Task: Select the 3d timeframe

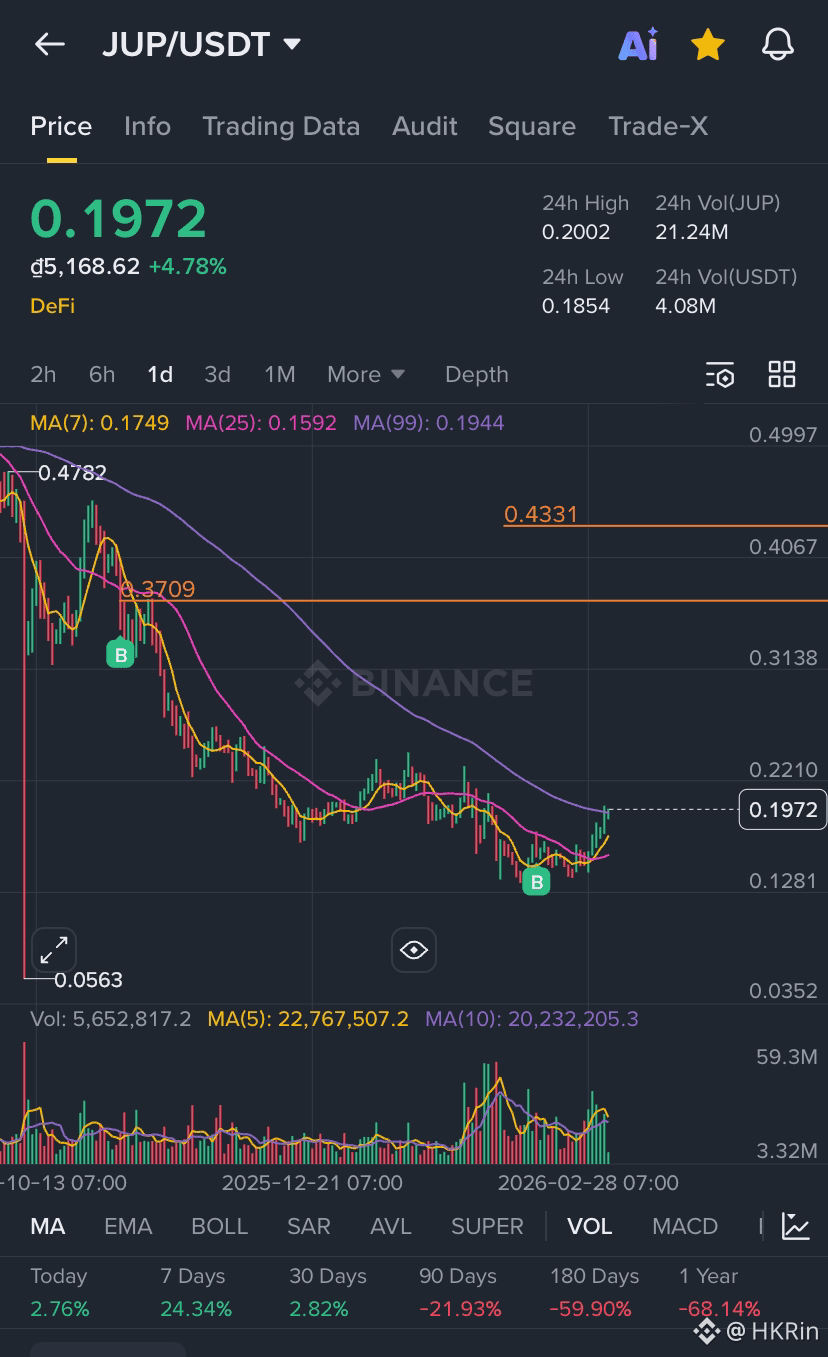Action: coord(217,374)
